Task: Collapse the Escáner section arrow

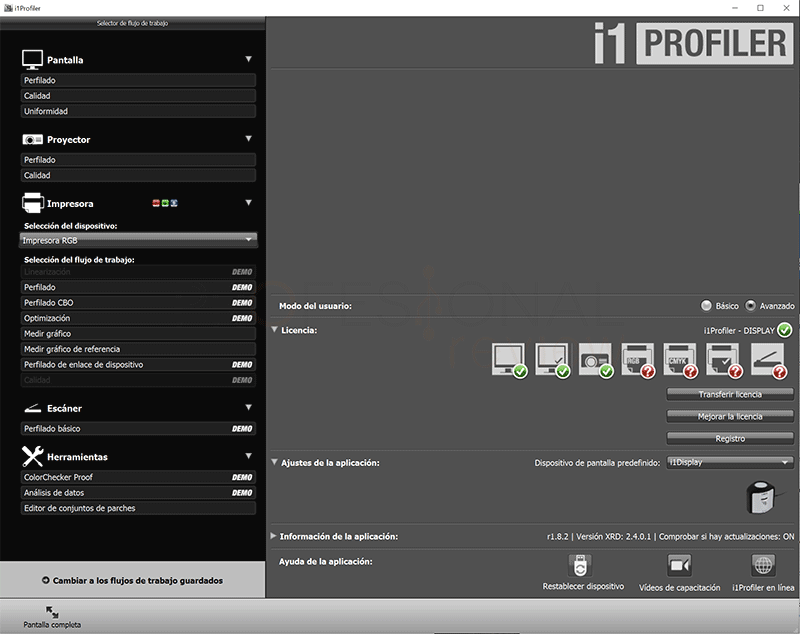Action: [x=248, y=408]
